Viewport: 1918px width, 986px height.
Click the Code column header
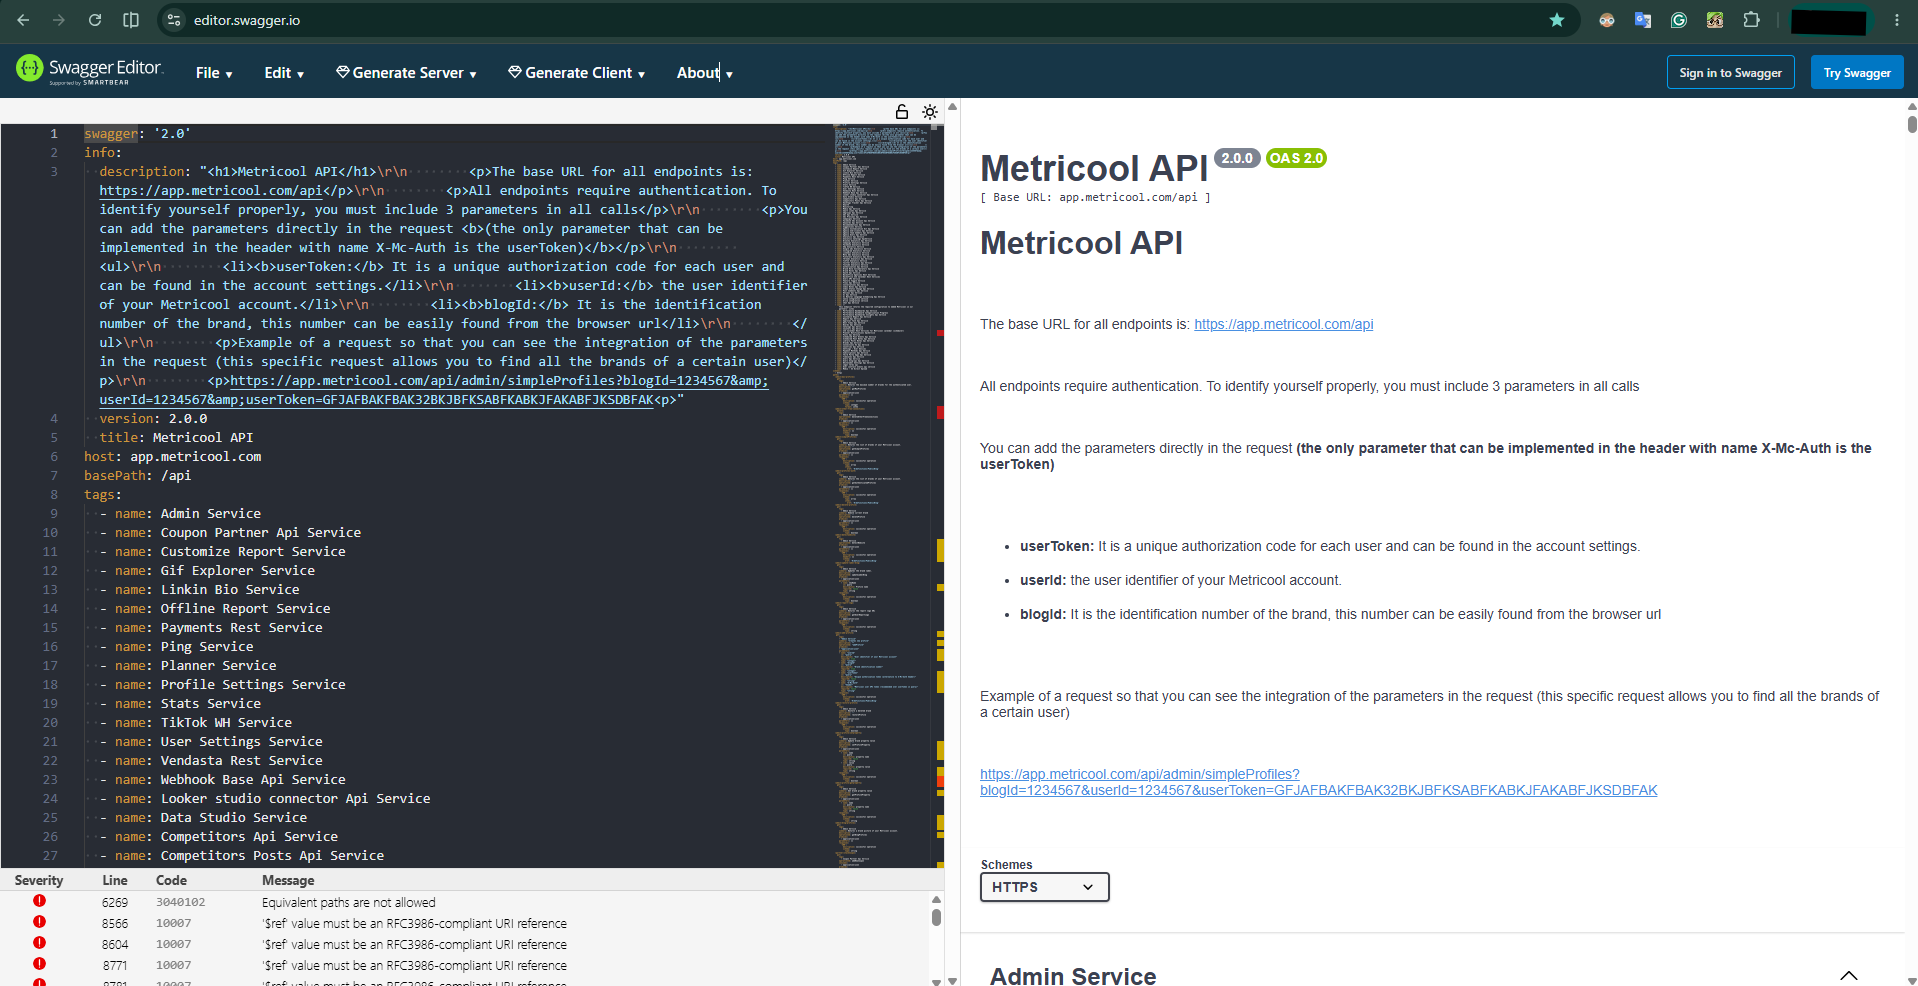tap(171, 880)
